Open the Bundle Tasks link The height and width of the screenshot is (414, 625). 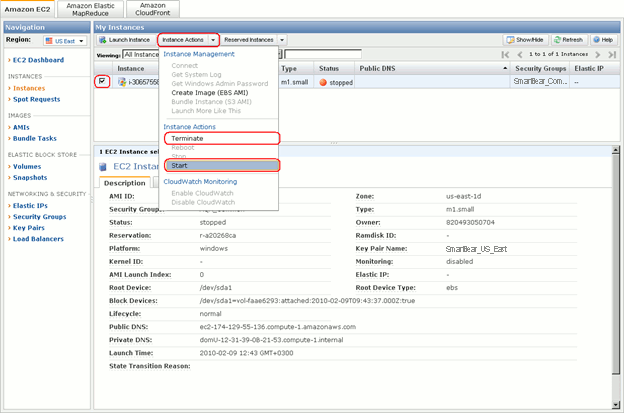tap(35, 139)
